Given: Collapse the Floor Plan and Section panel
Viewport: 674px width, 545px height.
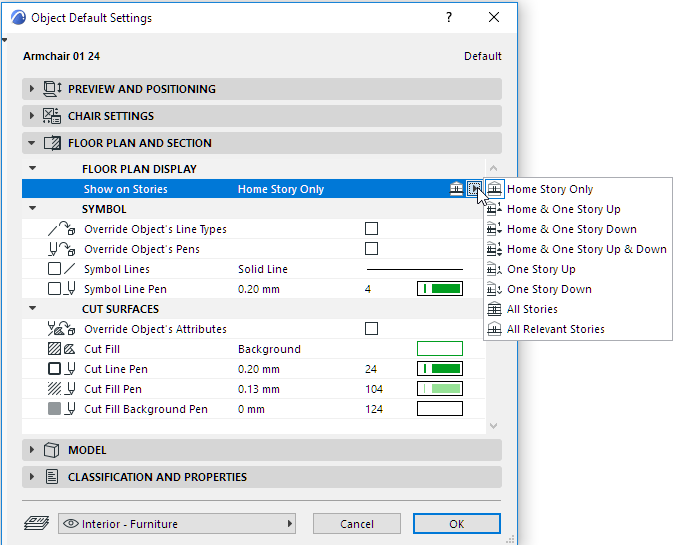Looking at the screenshot, I should coord(32,143).
